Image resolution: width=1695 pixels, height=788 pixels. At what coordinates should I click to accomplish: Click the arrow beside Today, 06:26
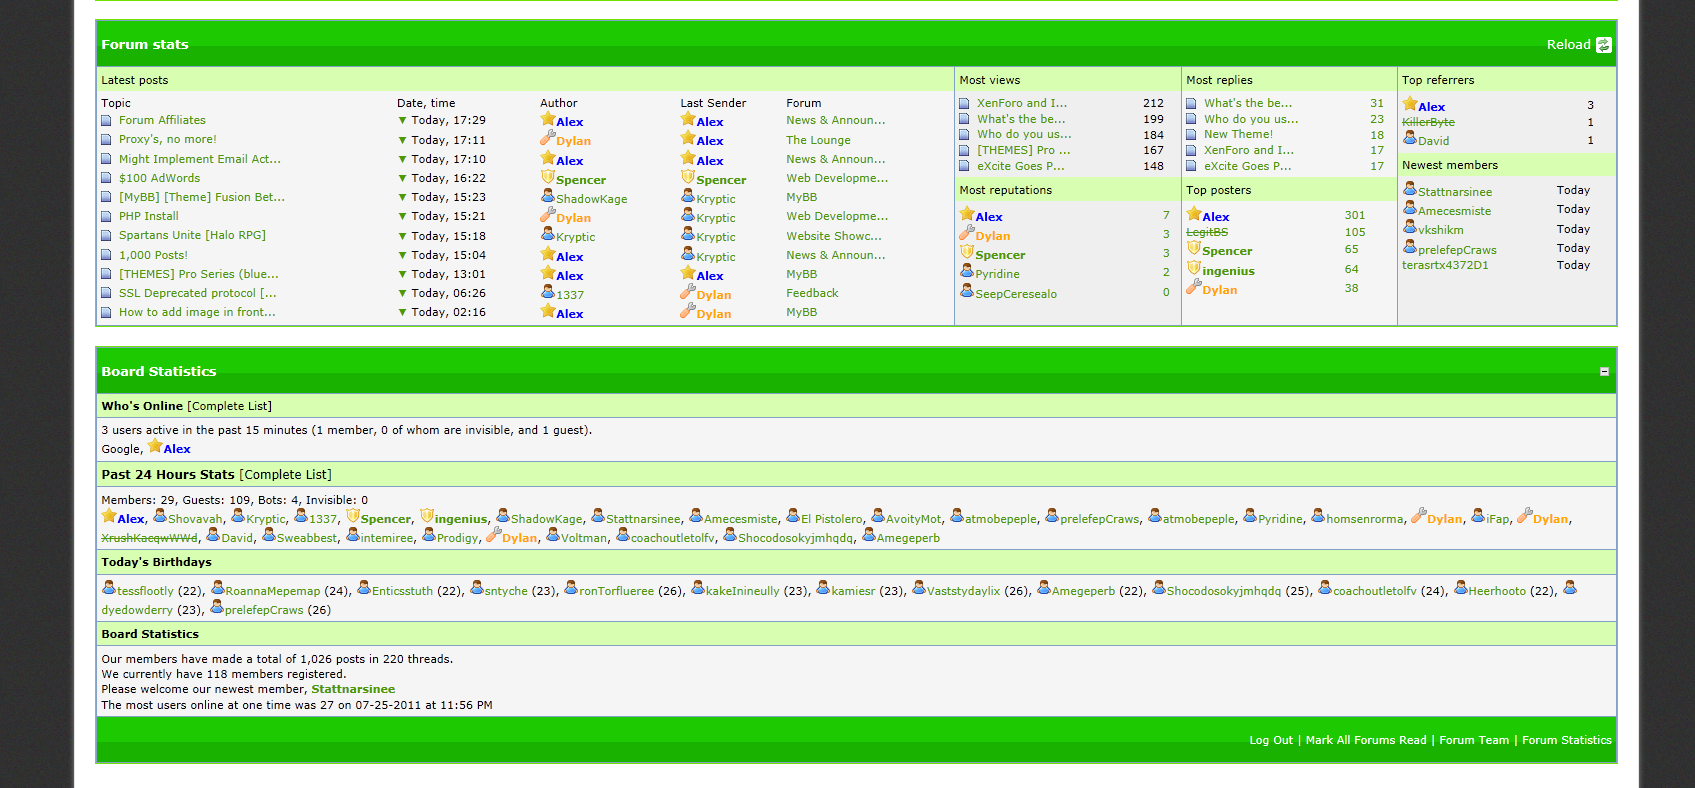[x=403, y=294]
